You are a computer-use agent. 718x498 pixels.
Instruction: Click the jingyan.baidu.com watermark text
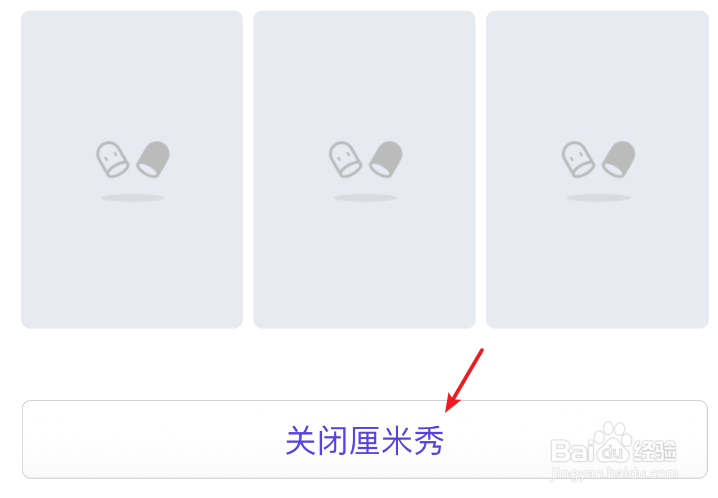[615, 473]
